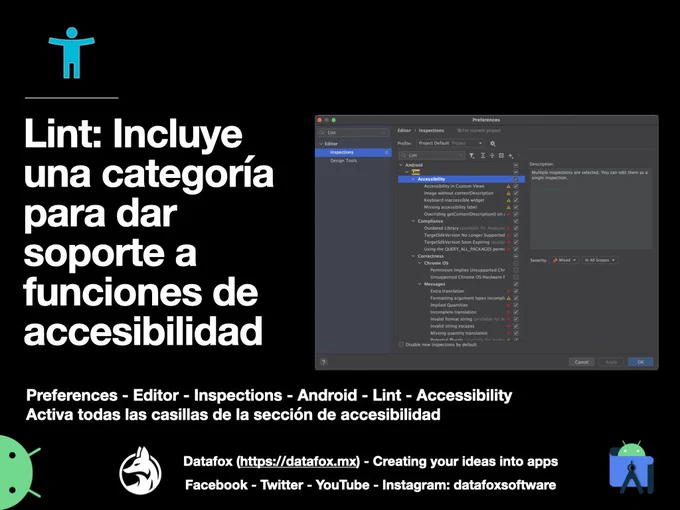Click the add inspection plus icon
The image size is (680, 510).
[511, 155]
